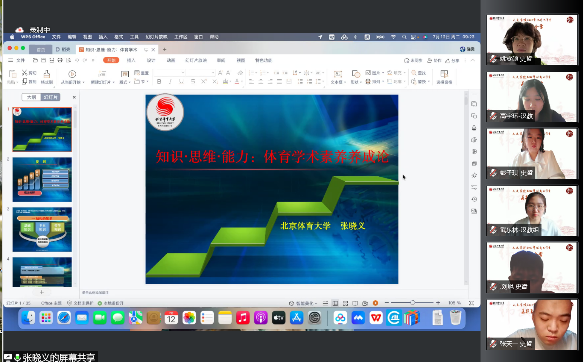This screenshot has height=362, width=584.
Task: Toggle Strikethrough formatting
Action: 193,82
